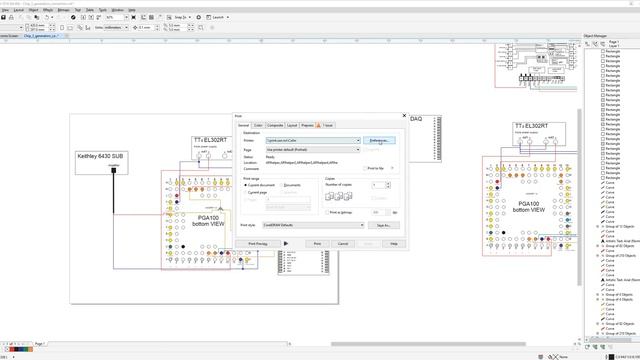Open the Options gear icon

click(x=199, y=18)
